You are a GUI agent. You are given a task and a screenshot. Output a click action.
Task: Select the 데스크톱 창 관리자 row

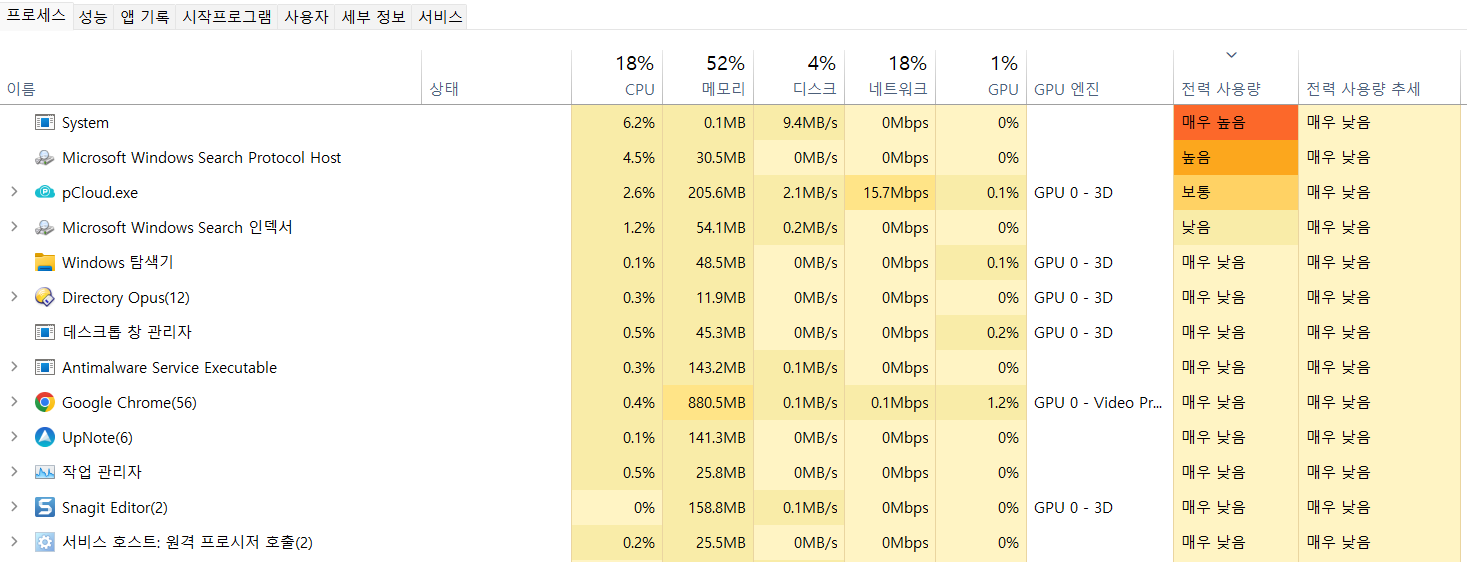tap(733, 333)
